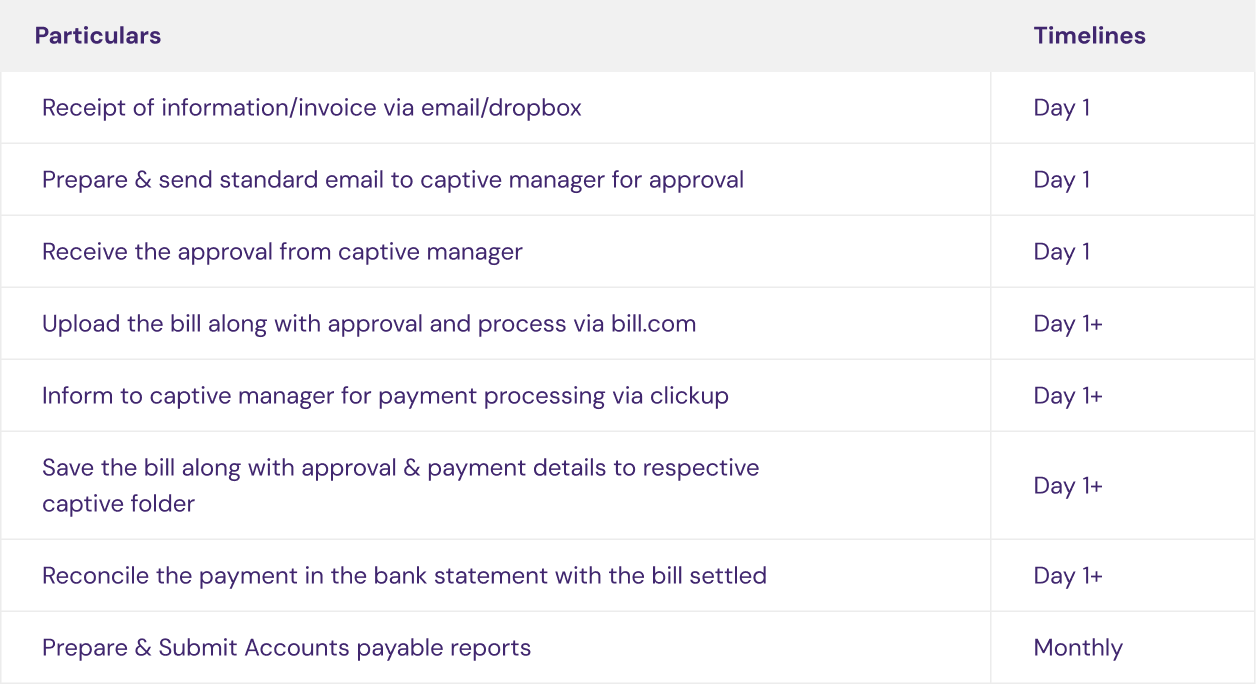Click the table header row background

(x=600, y=35)
